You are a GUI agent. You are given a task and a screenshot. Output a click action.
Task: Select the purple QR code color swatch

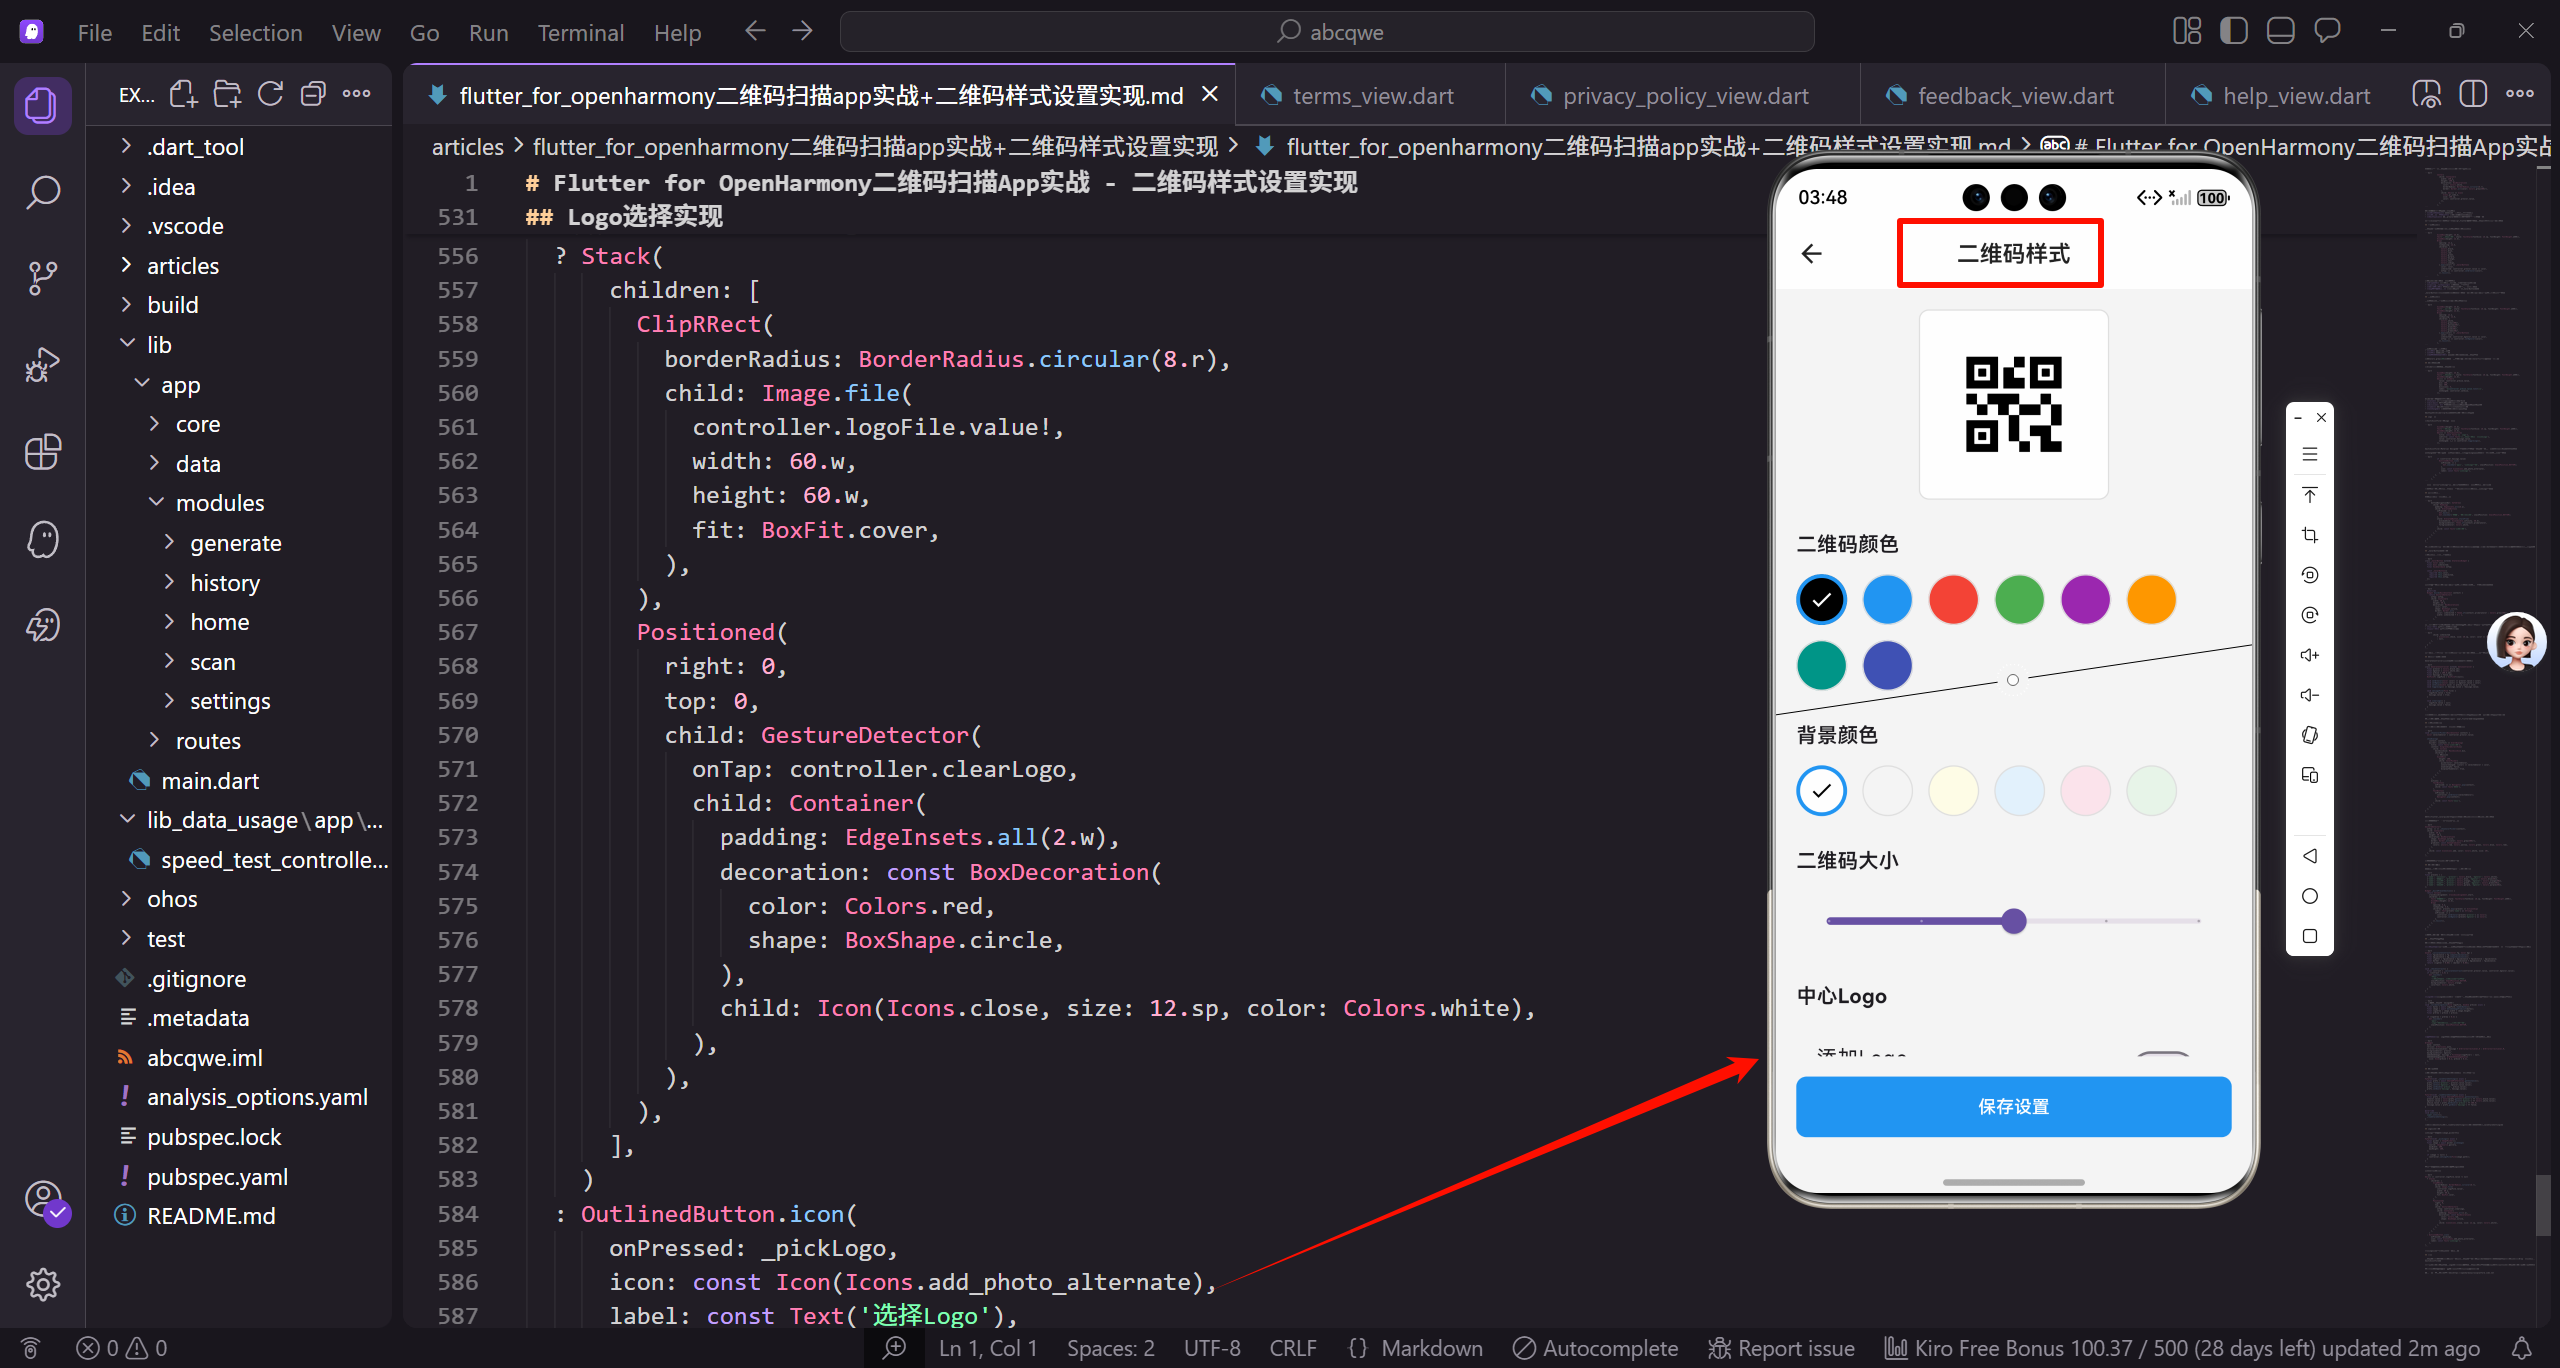click(2085, 599)
